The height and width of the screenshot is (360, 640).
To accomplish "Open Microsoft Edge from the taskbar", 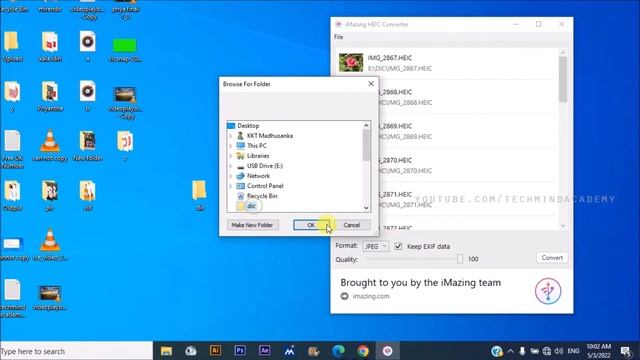I will (x=338, y=351).
